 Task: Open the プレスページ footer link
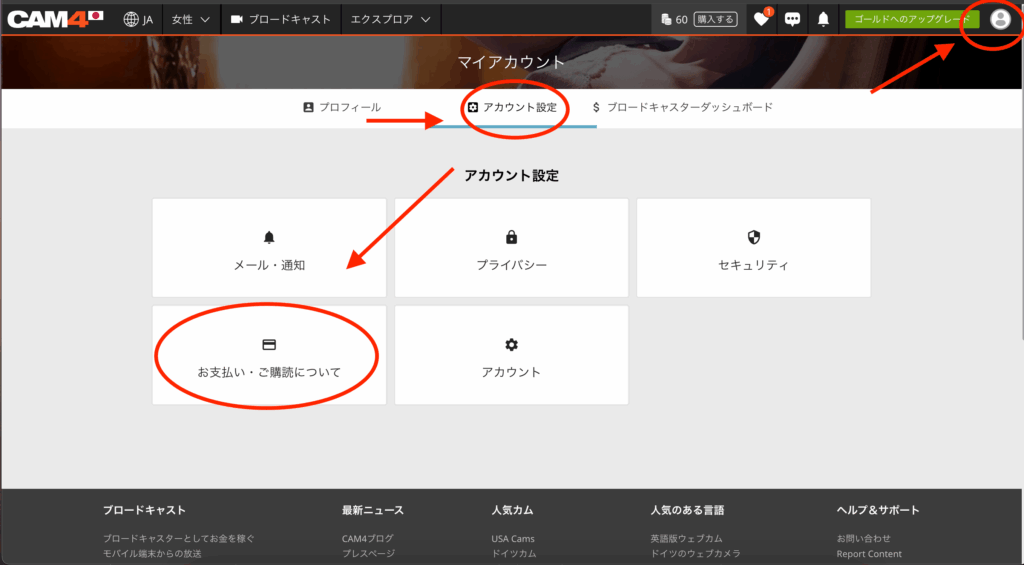[368, 554]
